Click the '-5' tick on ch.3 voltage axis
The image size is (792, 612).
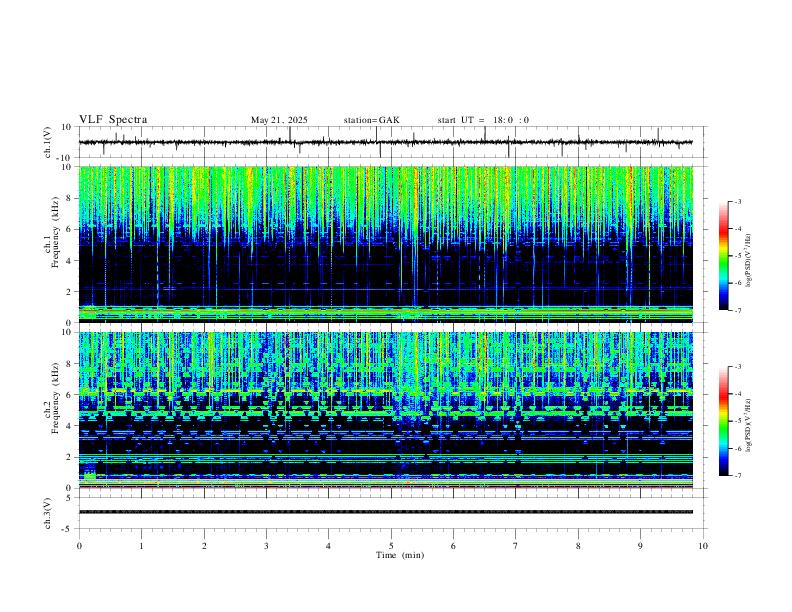coord(68,529)
